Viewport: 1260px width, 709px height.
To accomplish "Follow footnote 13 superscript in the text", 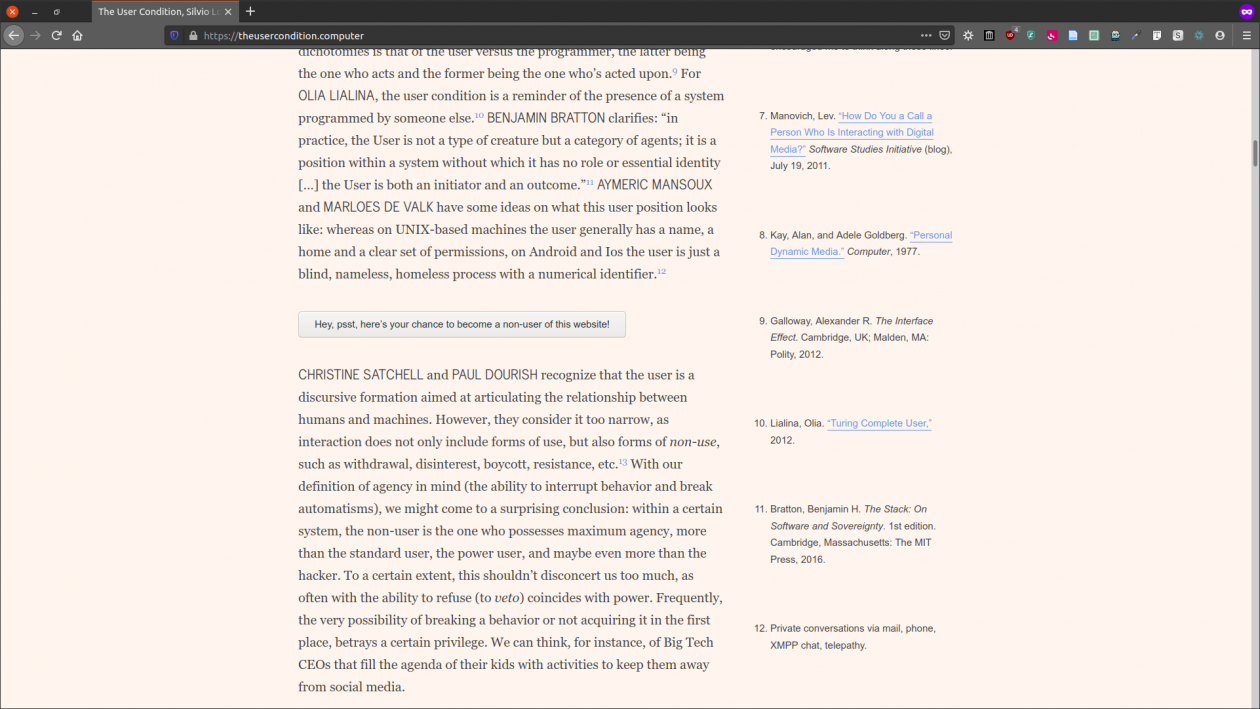I will click(623, 462).
